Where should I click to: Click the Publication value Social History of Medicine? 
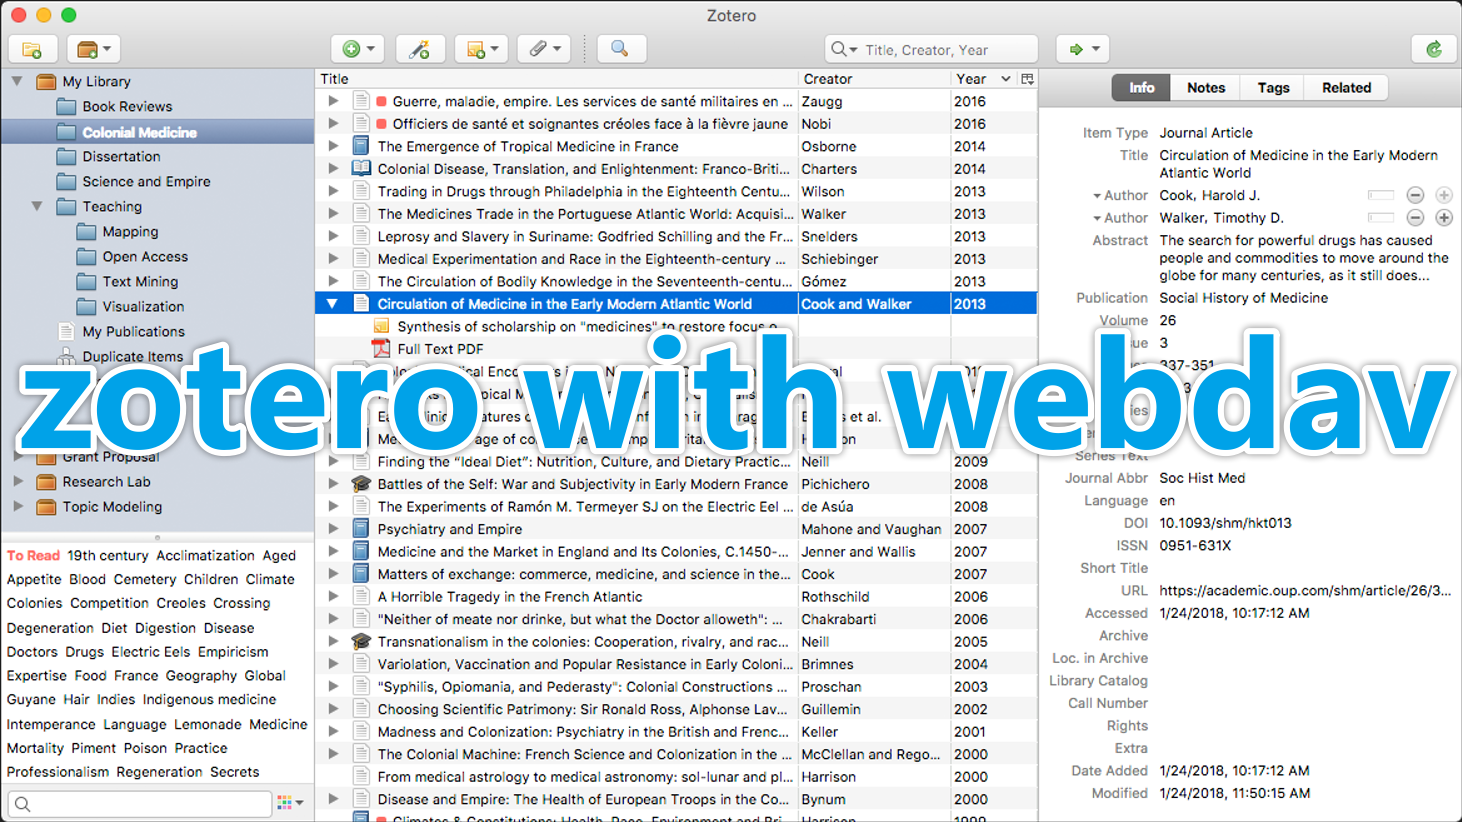pos(1243,298)
